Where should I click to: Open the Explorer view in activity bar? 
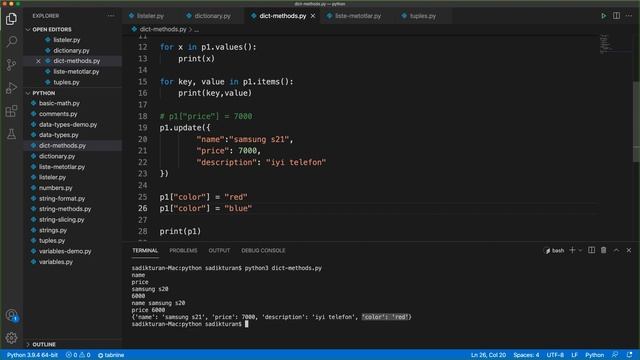tap(11, 19)
